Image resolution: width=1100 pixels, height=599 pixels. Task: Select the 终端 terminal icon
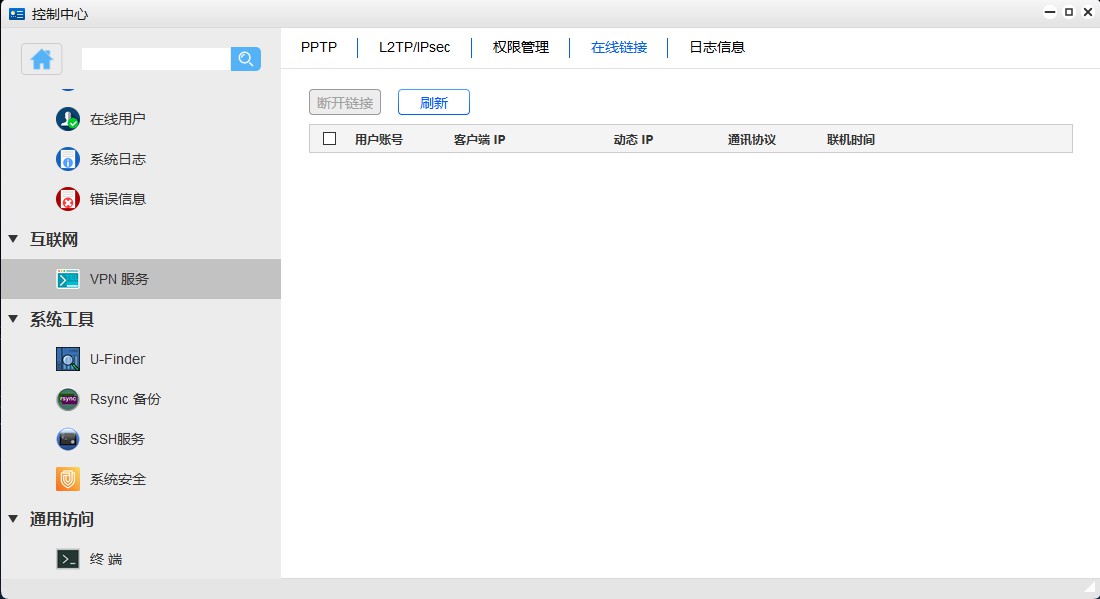pos(67,558)
